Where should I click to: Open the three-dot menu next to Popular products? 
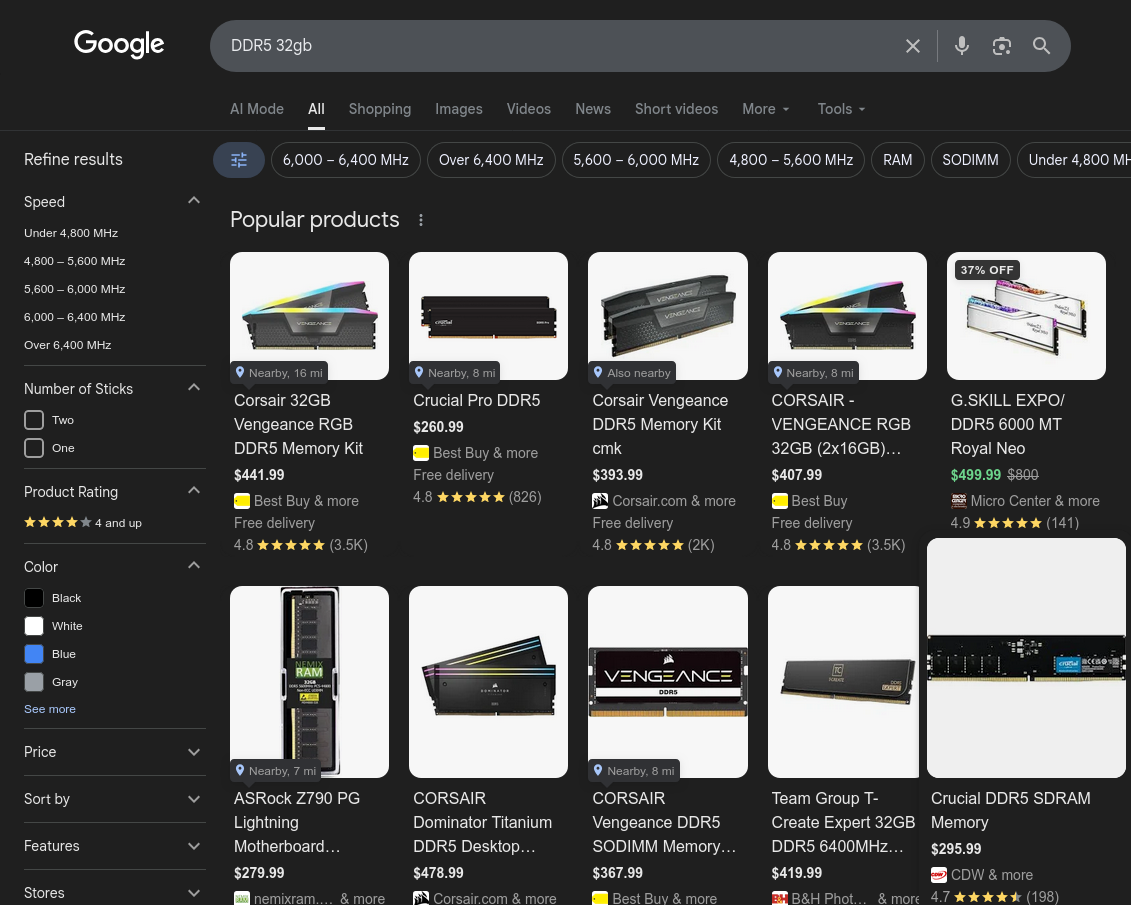coord(421,220)
